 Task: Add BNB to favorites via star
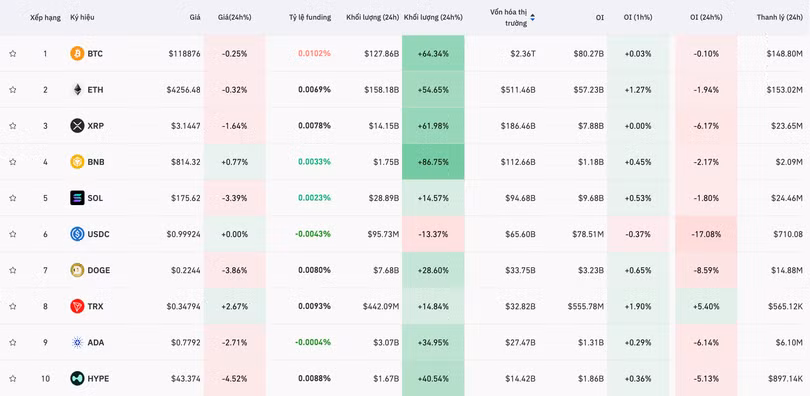tap(12, 162)
